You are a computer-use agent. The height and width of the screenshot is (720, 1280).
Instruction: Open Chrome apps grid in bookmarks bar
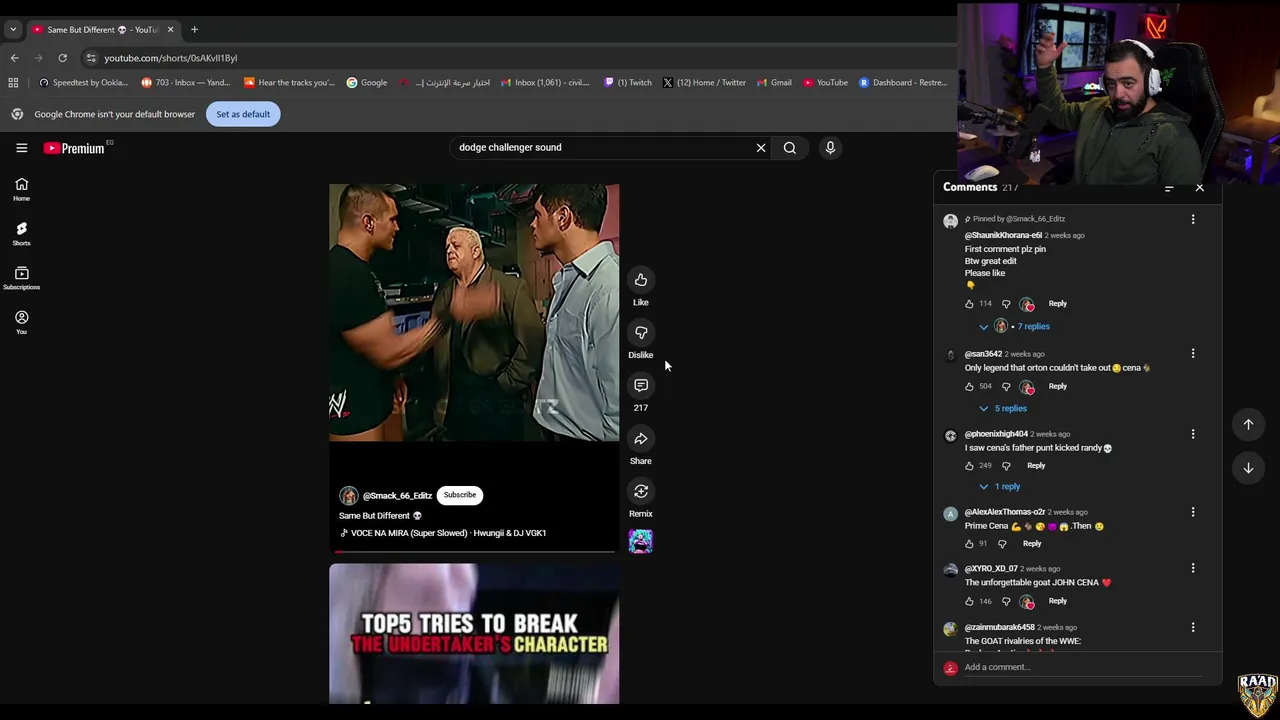[13, 83]
